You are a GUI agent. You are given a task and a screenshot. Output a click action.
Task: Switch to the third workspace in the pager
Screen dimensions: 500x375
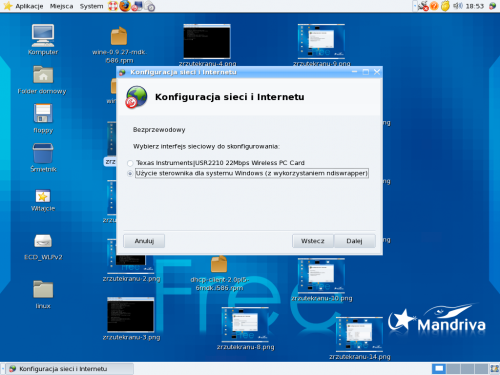click(x=467, y=369)
